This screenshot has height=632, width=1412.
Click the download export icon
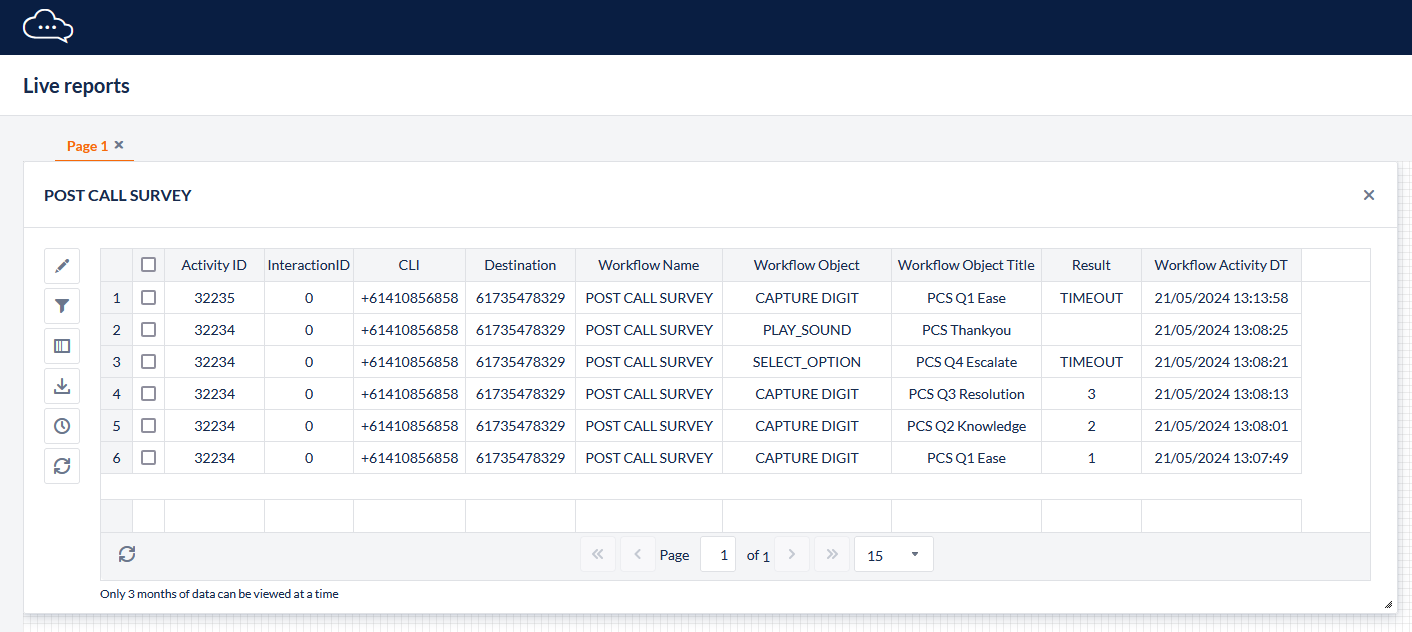[x=62, y=386]
